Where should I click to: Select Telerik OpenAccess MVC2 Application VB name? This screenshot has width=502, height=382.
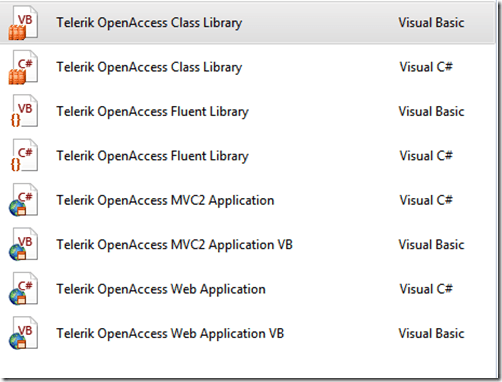click(x=174, y=245)
